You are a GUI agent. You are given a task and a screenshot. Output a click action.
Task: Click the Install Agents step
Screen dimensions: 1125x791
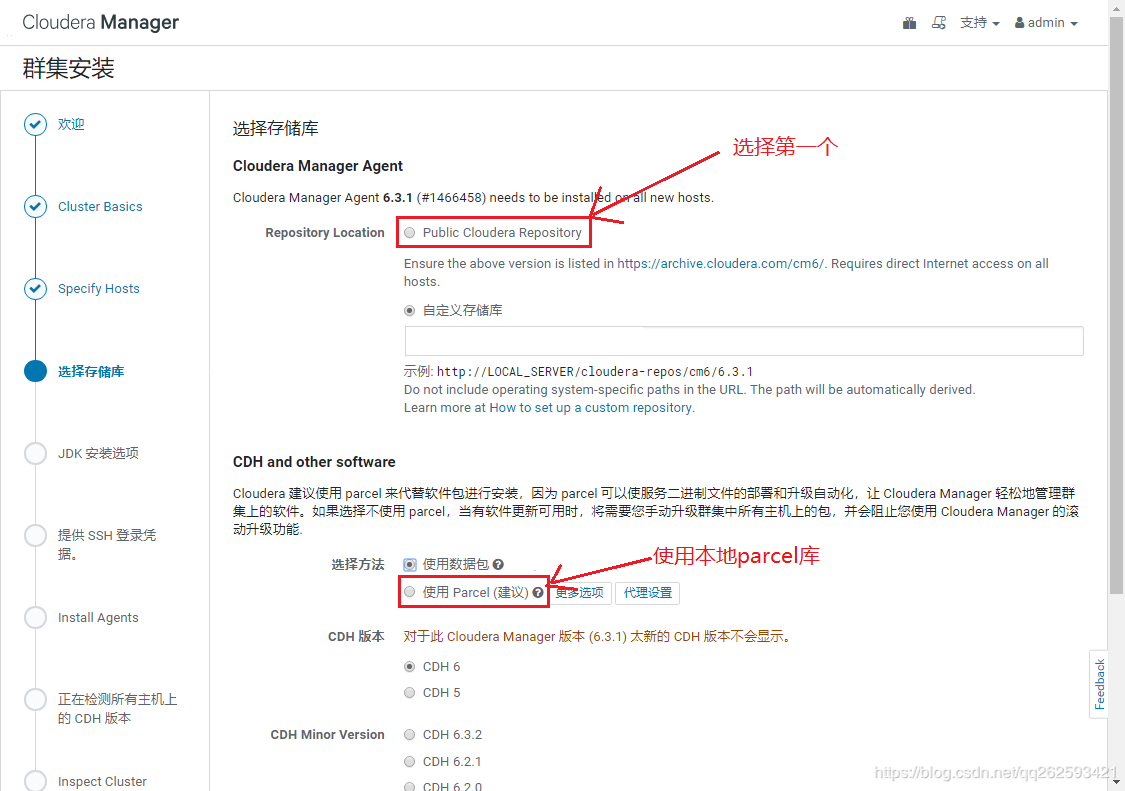click(x=98, y=617)
